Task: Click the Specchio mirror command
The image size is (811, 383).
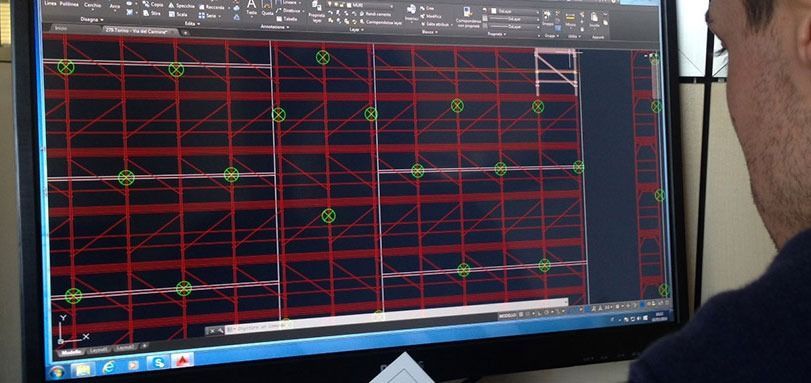Action: pyautogui.click(x=182, y=6)
